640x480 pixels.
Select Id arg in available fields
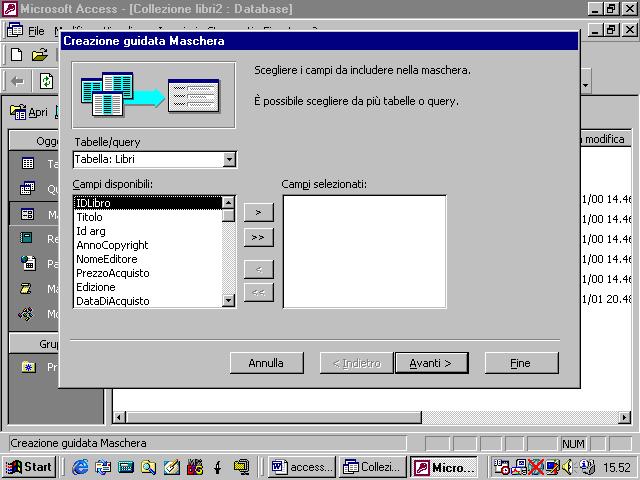(148, 231)
